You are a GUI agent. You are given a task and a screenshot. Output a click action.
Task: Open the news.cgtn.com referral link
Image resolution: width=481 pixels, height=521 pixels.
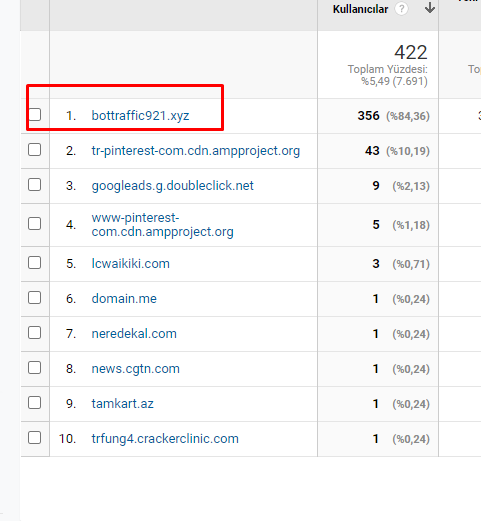[136, 369]
